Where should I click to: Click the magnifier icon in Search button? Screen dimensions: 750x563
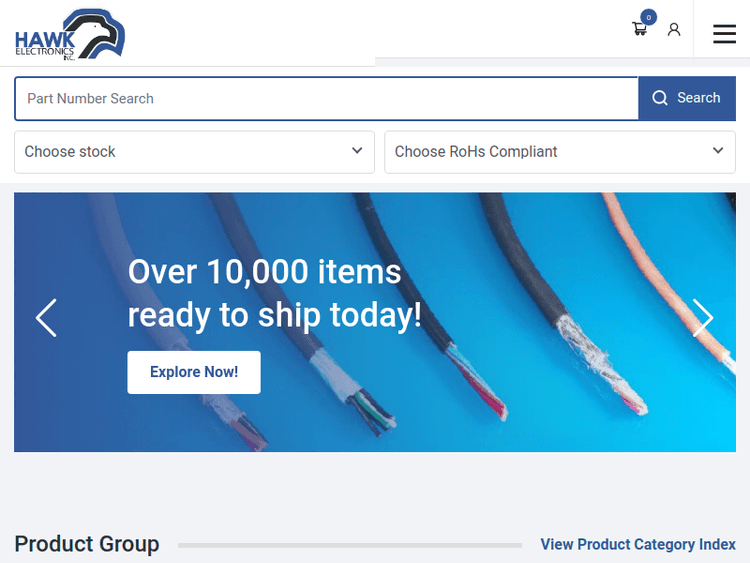[x=660, y=98]
